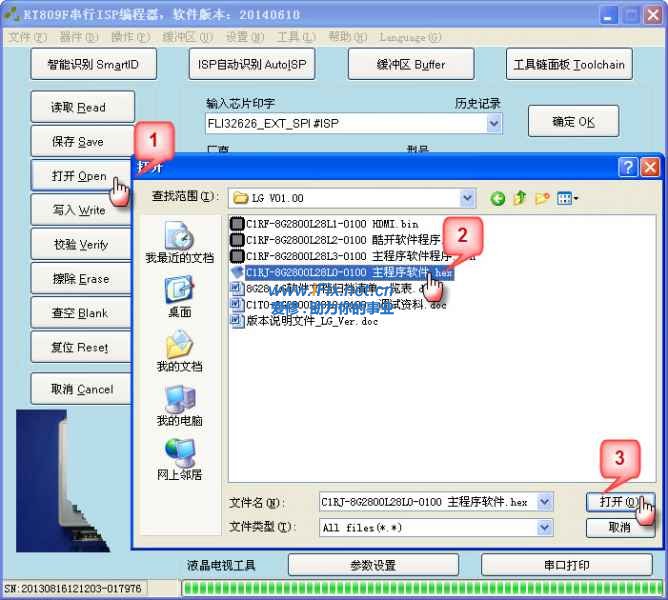
Task: Go to 桌面 desktop shortcut
Action: point(179,297)
